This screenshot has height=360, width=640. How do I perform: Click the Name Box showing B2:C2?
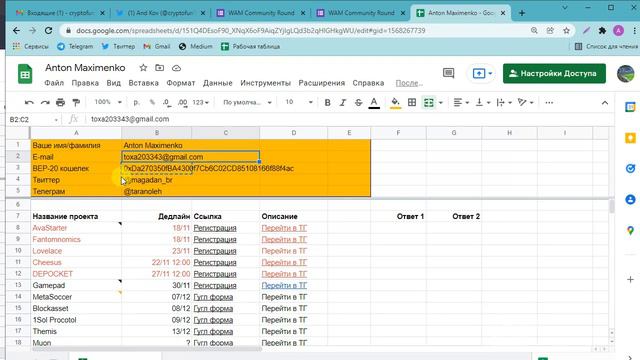pyautogui.click(x=33, y=119)
